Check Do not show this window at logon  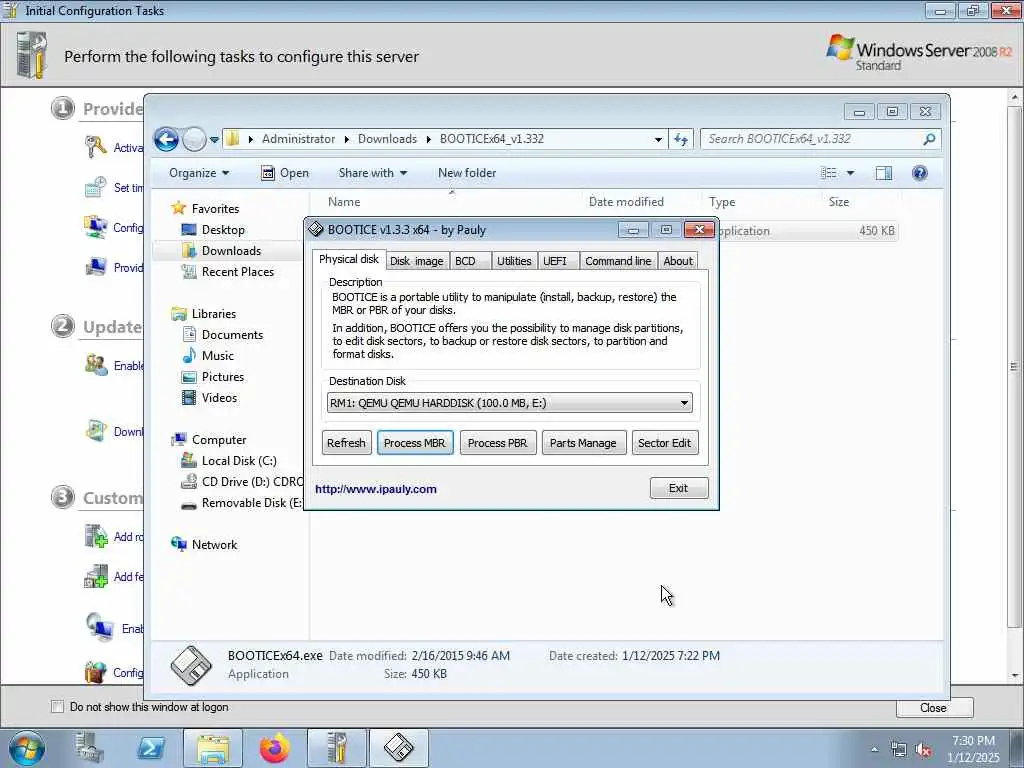click(57, 707)
